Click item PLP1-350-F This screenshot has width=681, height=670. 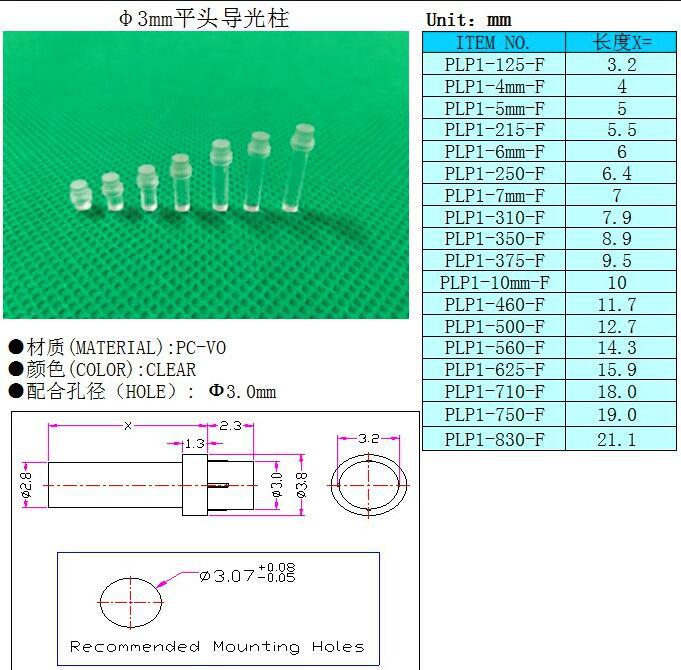(x=494, y=238)
